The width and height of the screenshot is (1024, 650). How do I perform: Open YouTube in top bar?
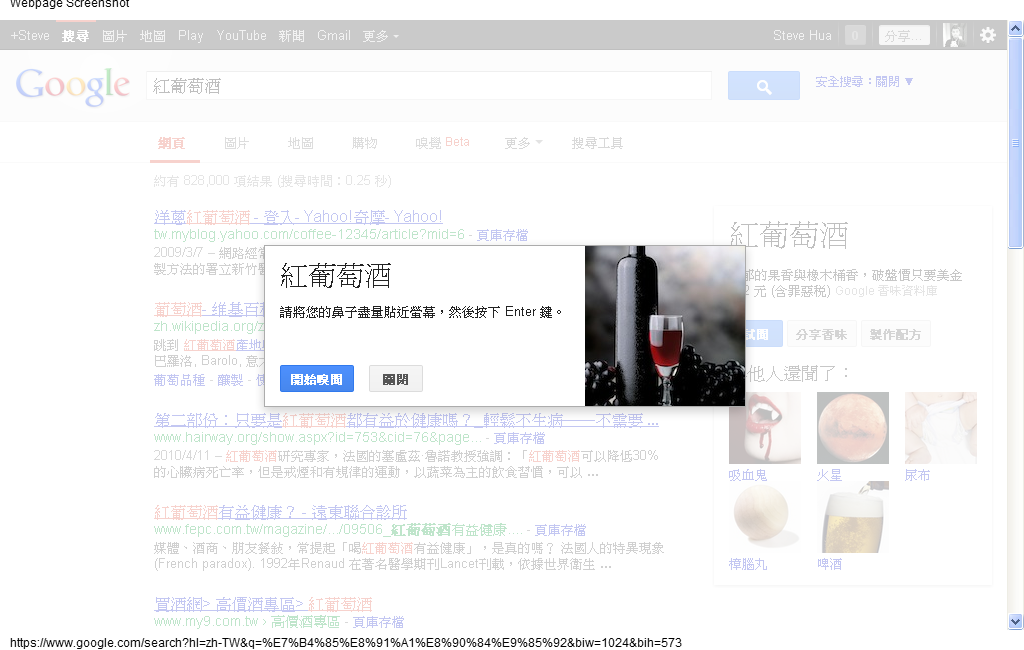(242, 36)
